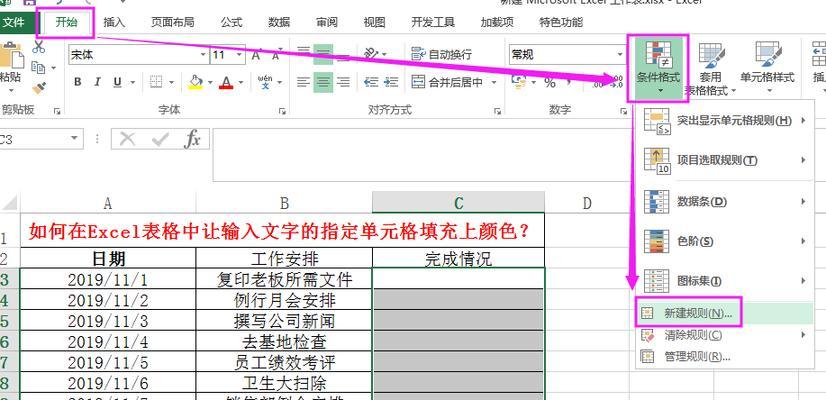The image size is (826, 400).
Task: Click 合并后居中 merge and center button
Action: (x=447, y=82)
